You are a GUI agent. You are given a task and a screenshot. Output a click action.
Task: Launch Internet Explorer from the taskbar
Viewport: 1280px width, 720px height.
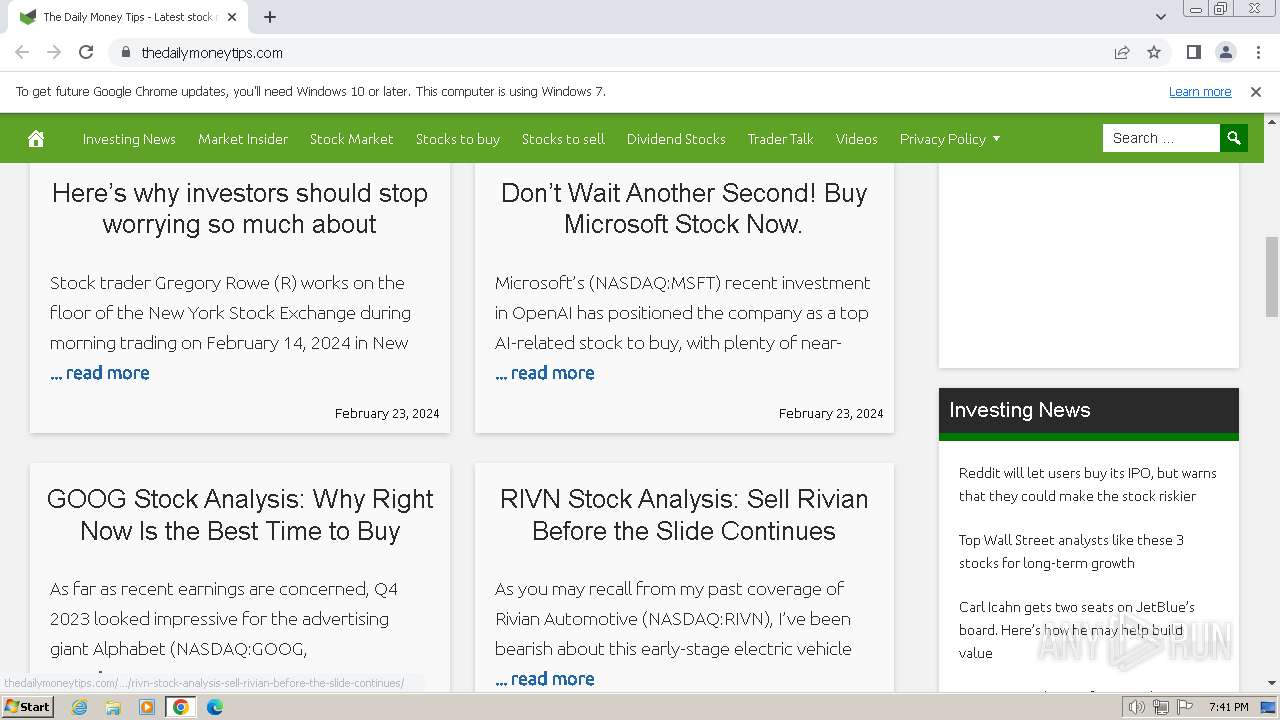(x=79, y=707)
